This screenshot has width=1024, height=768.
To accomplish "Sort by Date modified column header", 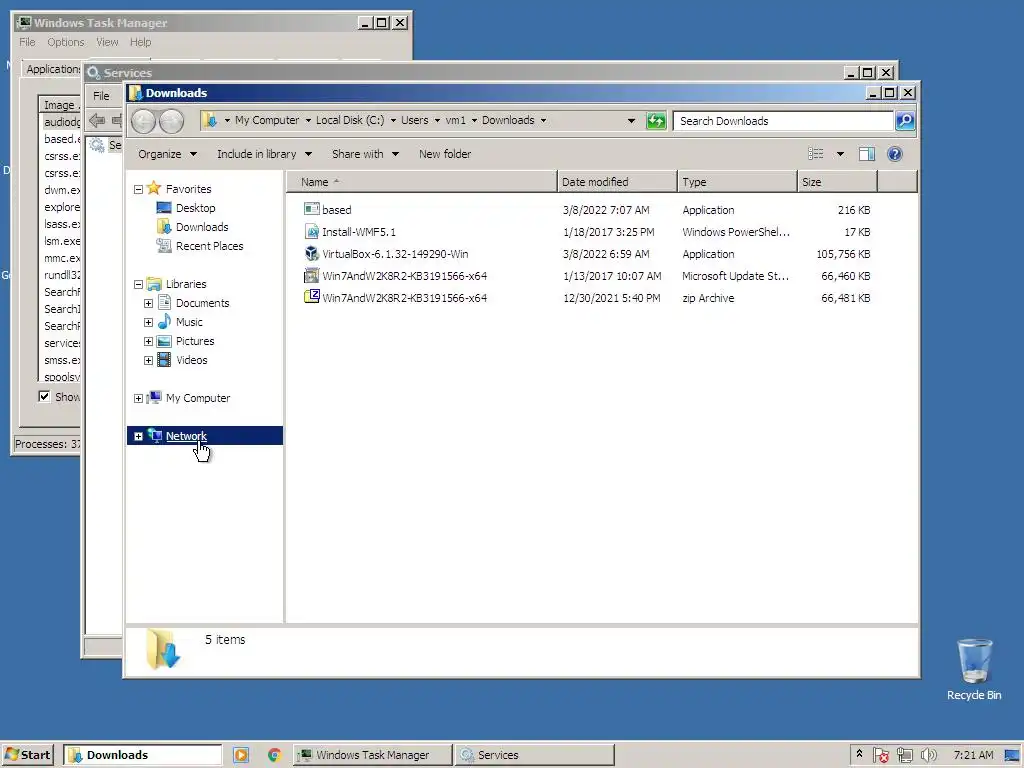I will tap(617, 182).
